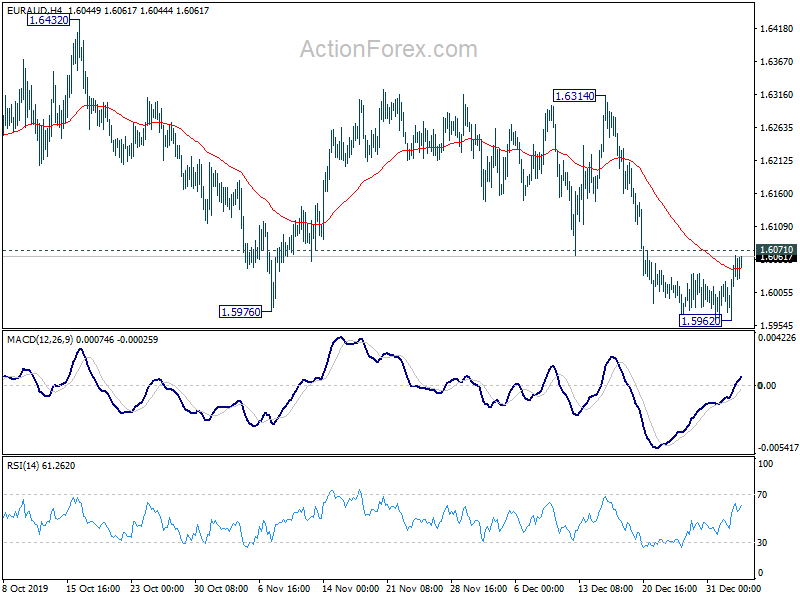Click the 31 Dec 00:00 date label
Image resolution: width=800 pixels, height=600 pixels.
point(733,588)
